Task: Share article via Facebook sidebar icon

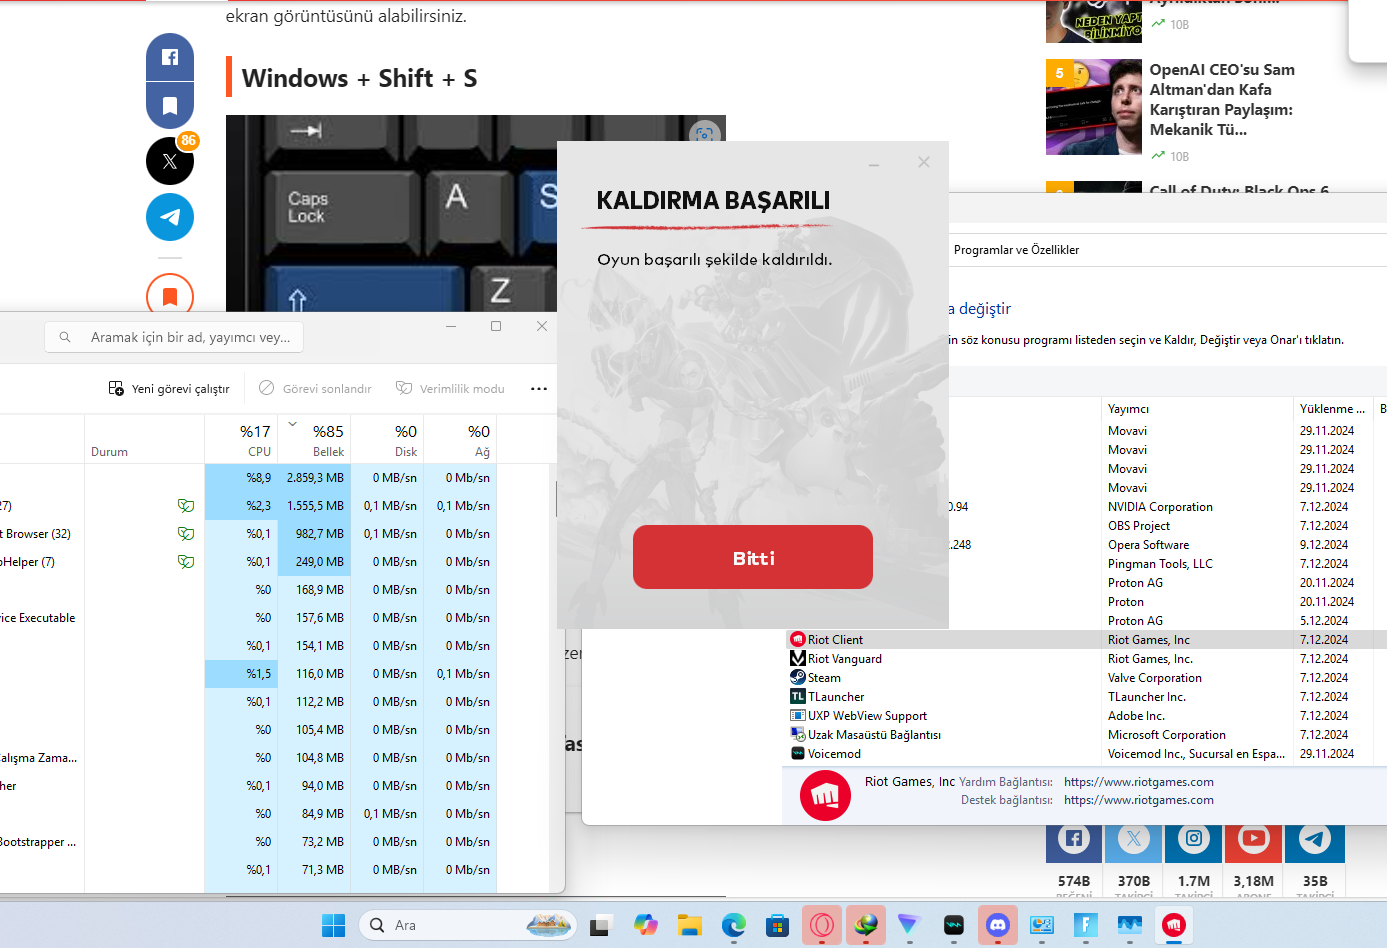Action: 170,58
